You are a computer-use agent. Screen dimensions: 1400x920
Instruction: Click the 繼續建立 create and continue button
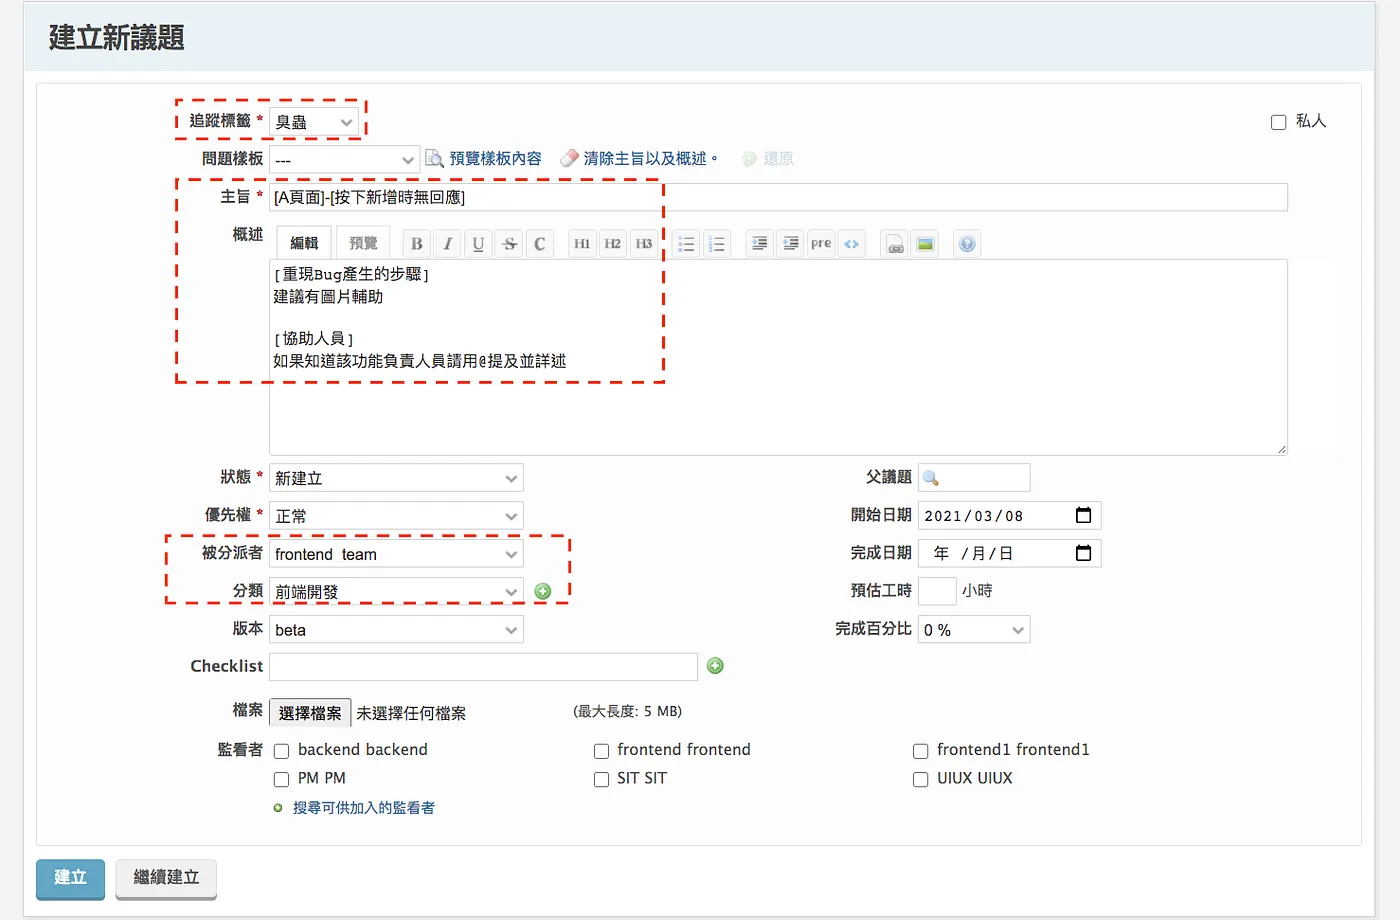[x=166, y=878]
